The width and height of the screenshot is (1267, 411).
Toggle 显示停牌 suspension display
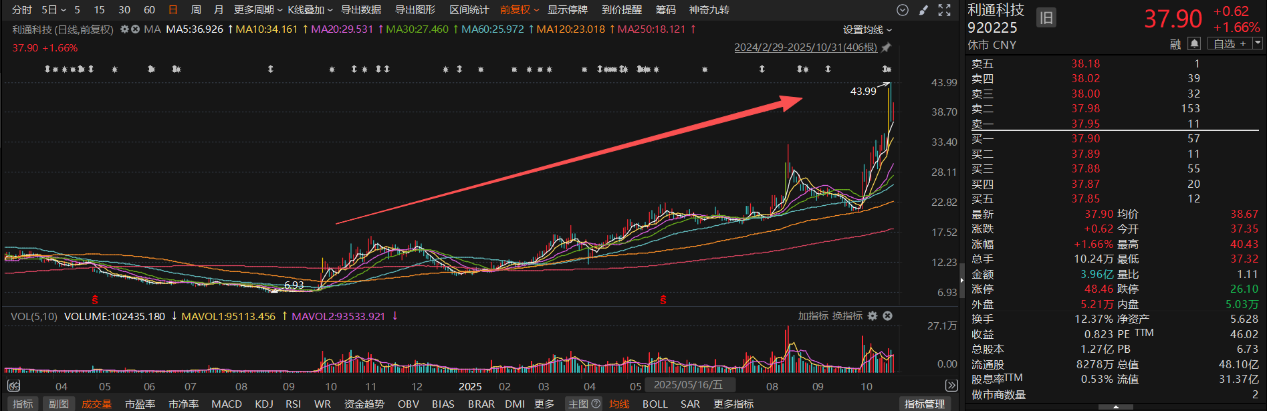point(566,9)
